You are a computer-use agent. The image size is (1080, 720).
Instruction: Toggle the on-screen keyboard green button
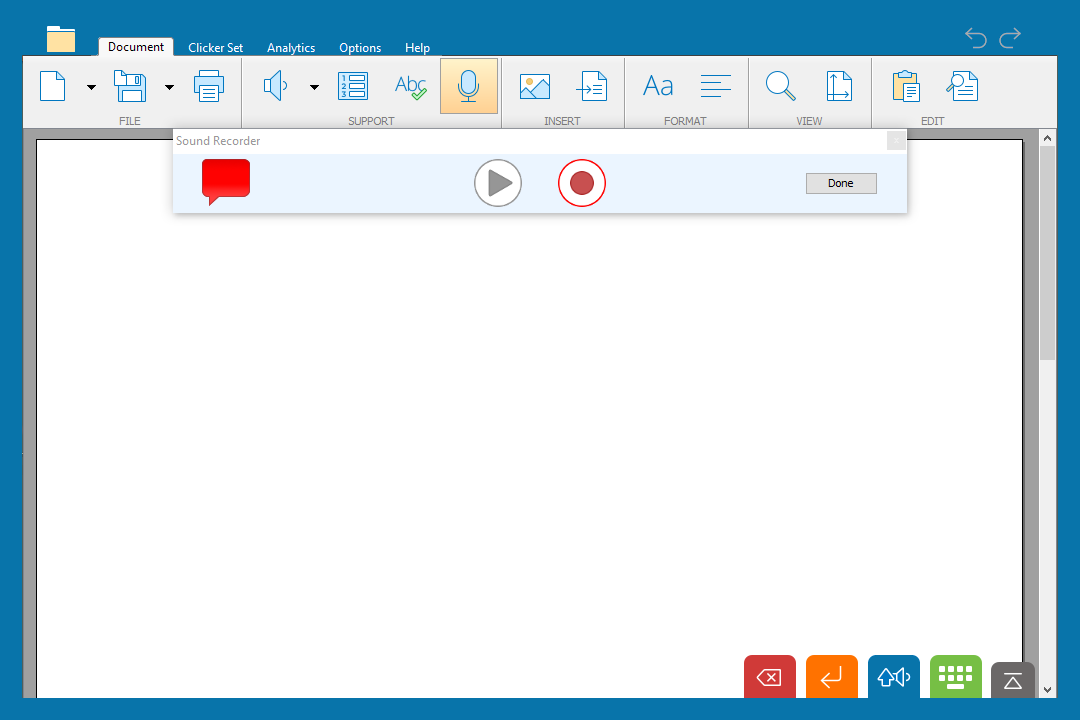click(955, 677)
